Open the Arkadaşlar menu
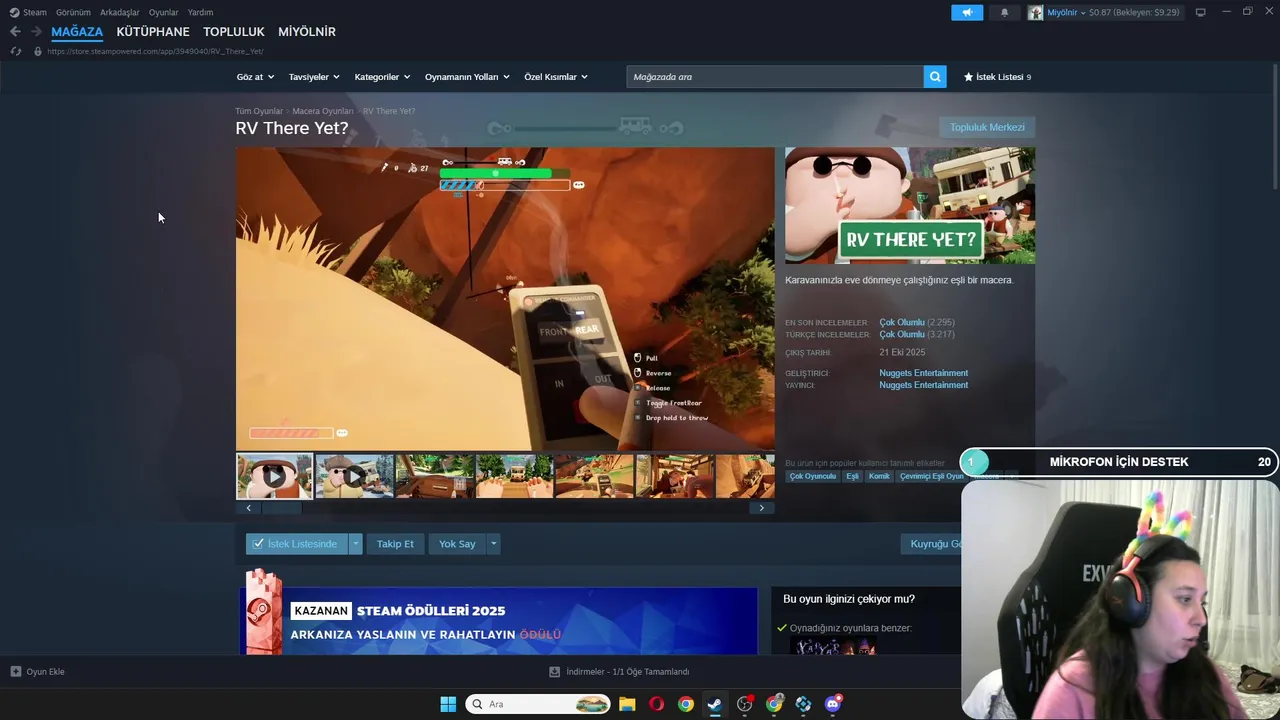The image size is (1280, 720). tap(120, 13)
